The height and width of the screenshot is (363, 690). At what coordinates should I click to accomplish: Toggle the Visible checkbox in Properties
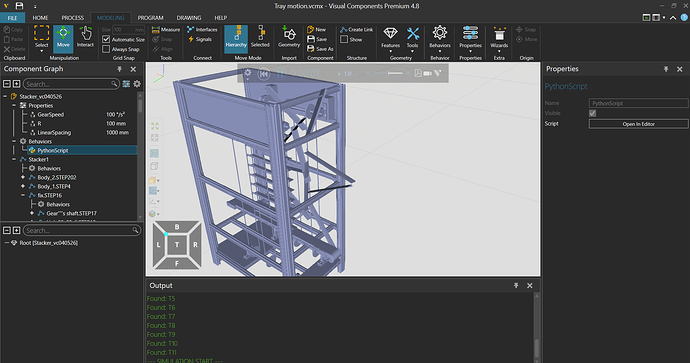coord(593,113)
